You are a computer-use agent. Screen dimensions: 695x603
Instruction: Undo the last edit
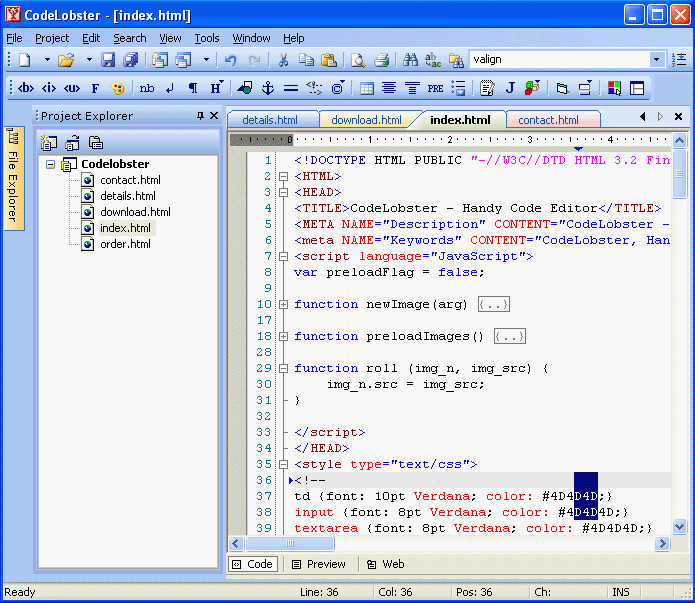pos(230,59)
